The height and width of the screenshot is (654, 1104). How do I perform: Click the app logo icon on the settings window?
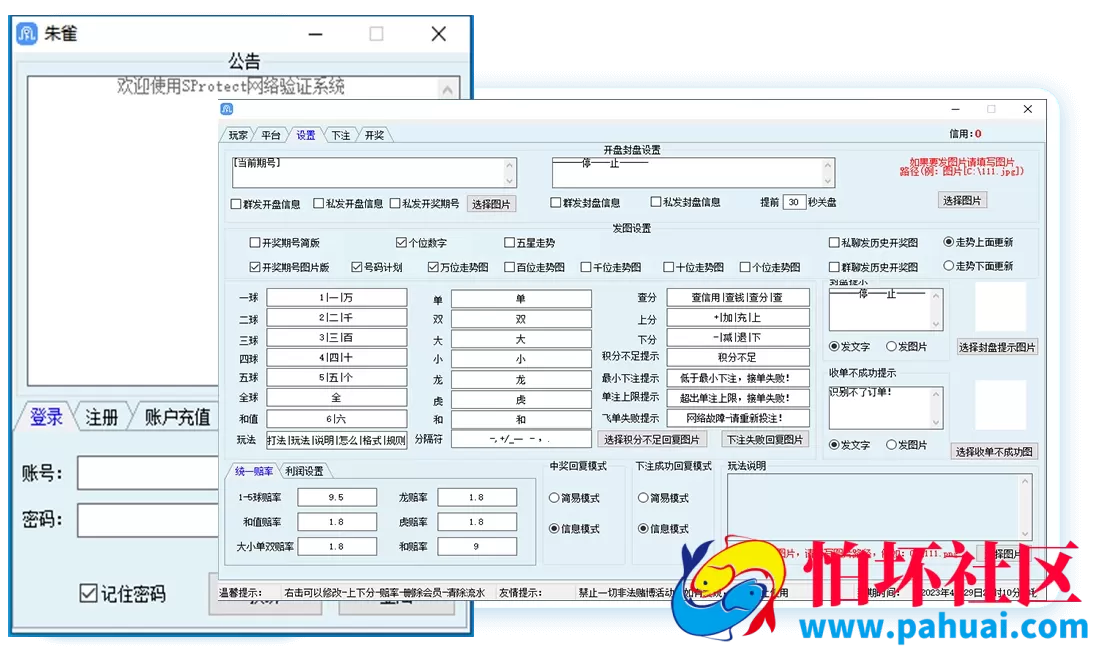(x=226, y=109)
